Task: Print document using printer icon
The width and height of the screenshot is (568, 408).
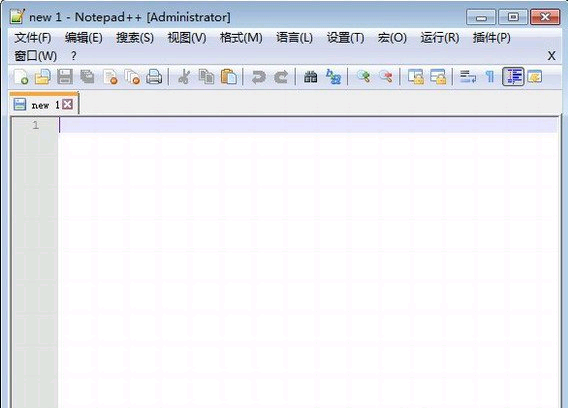Action: 154,77
